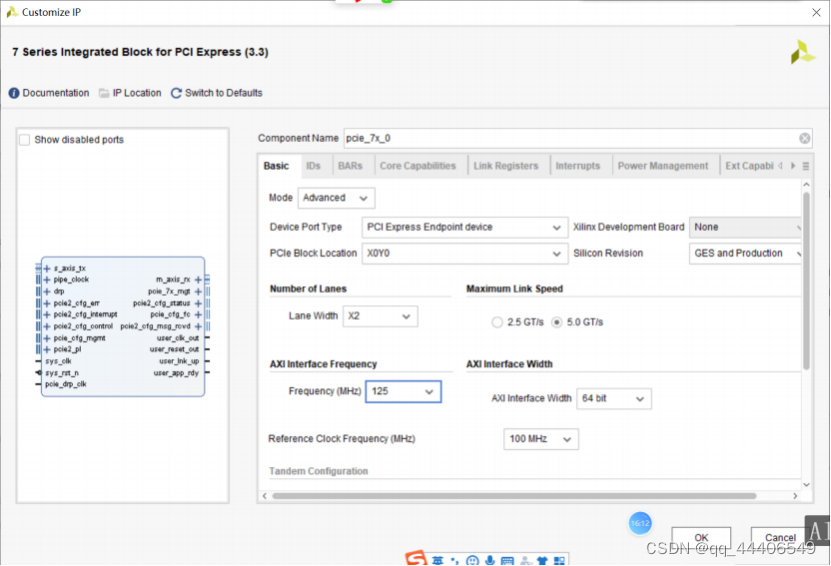This screenshot has width=831, height=566.
Task: Switch to the Link Registers tab
Action: [x=506, y=166]
